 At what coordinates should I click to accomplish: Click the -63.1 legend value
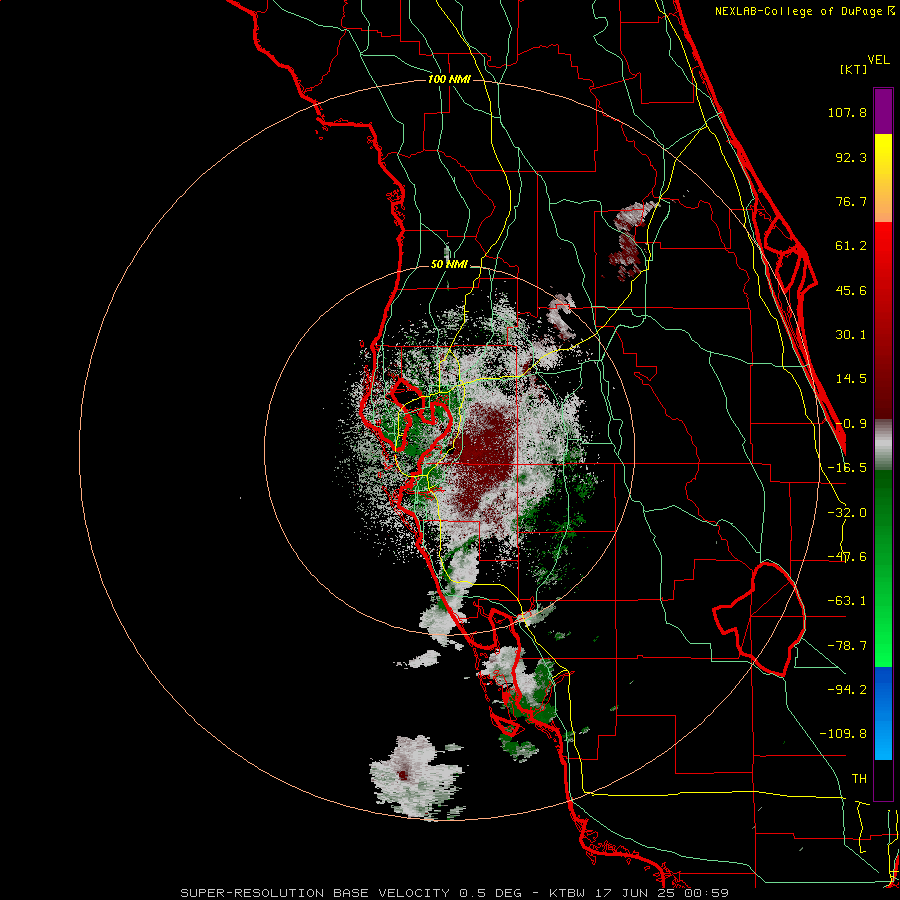847,601
